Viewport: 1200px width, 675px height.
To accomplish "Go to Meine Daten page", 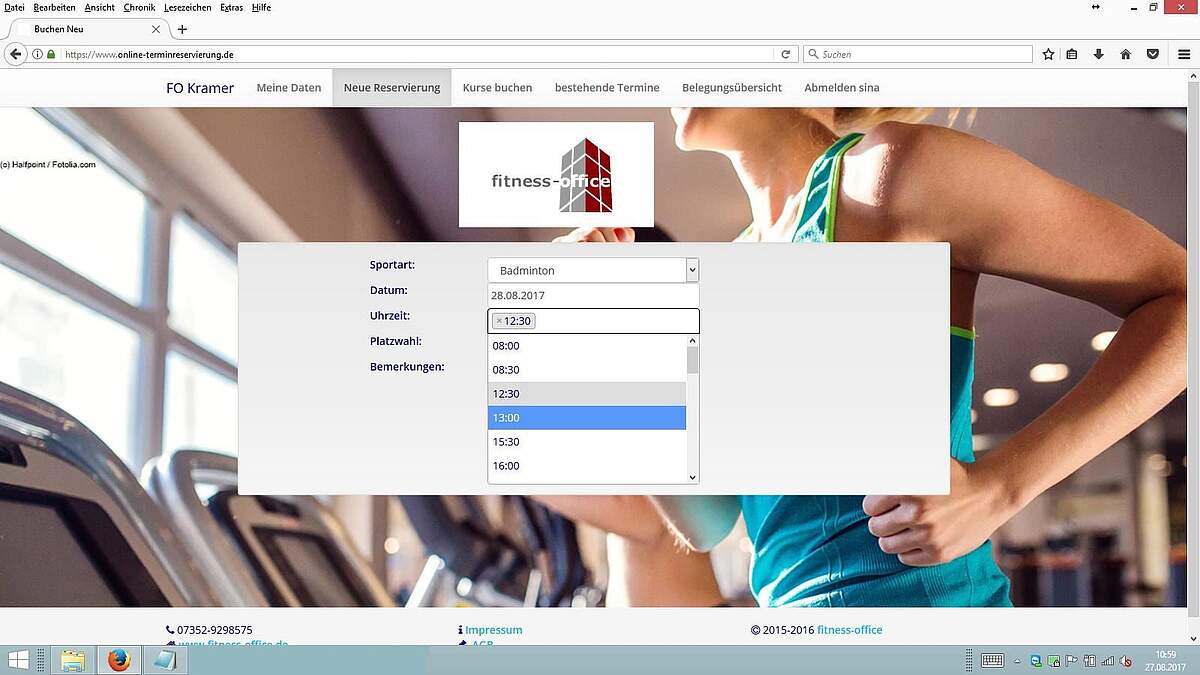I will click(x=289, y=88).
